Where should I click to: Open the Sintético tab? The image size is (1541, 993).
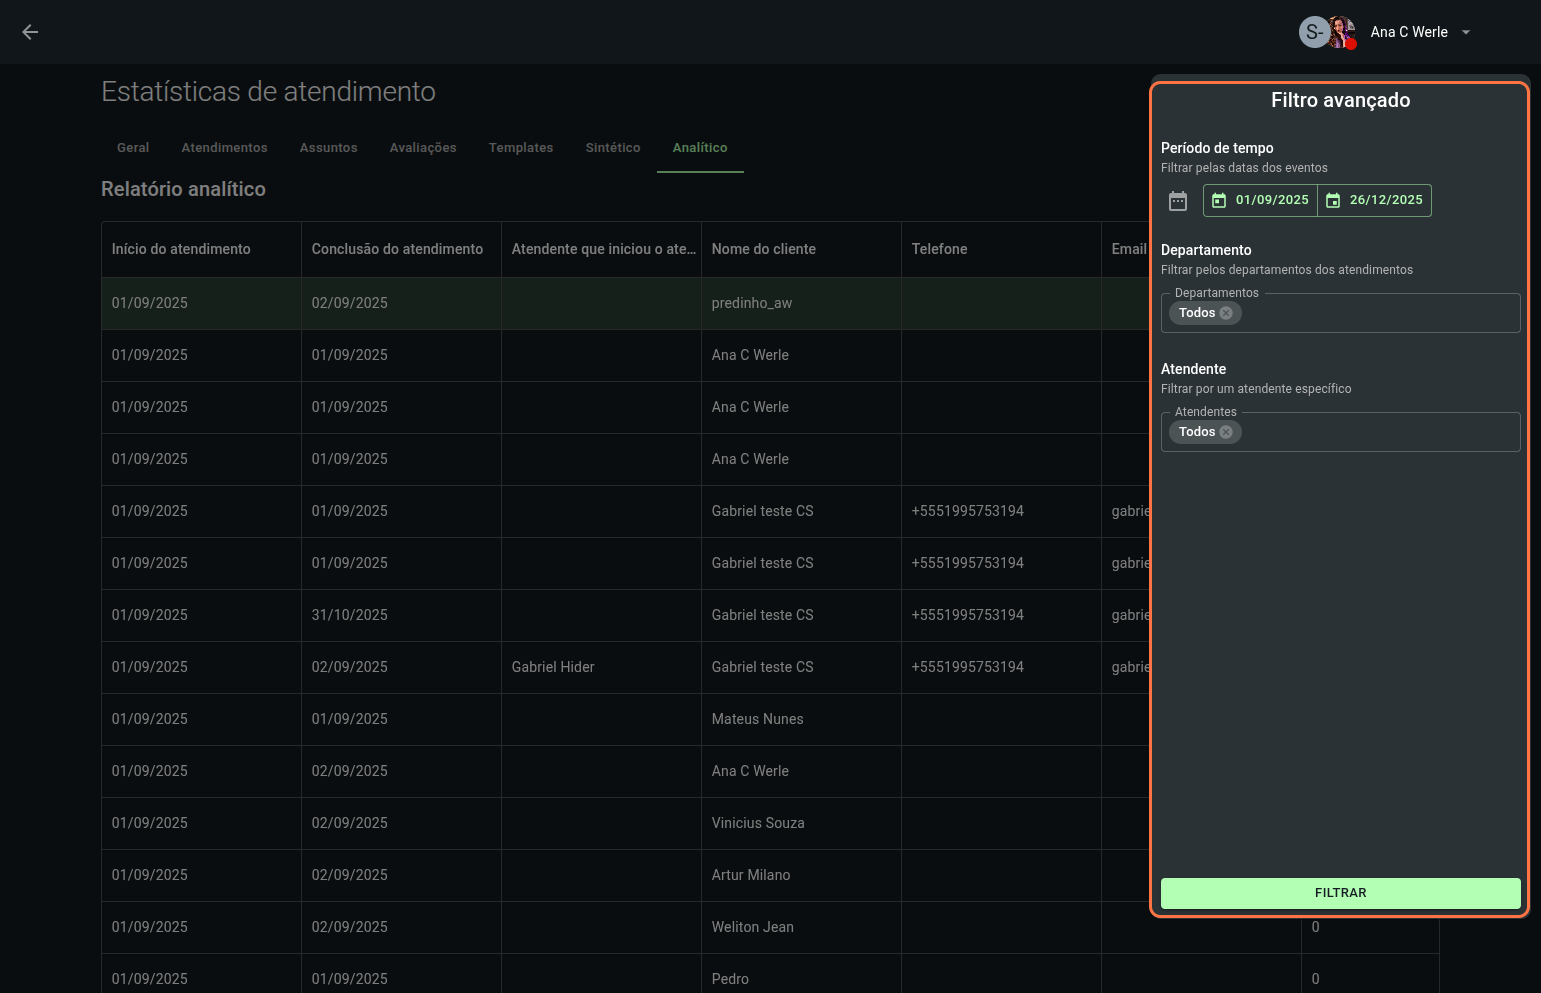(x=613, y=148)
